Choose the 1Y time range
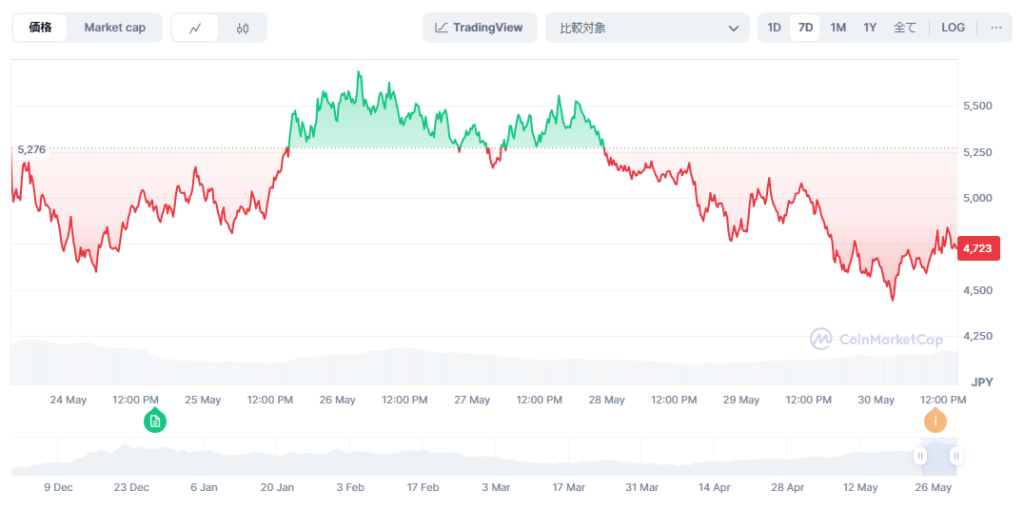The height and width of the screenshot is (510, 1024). 870,28
